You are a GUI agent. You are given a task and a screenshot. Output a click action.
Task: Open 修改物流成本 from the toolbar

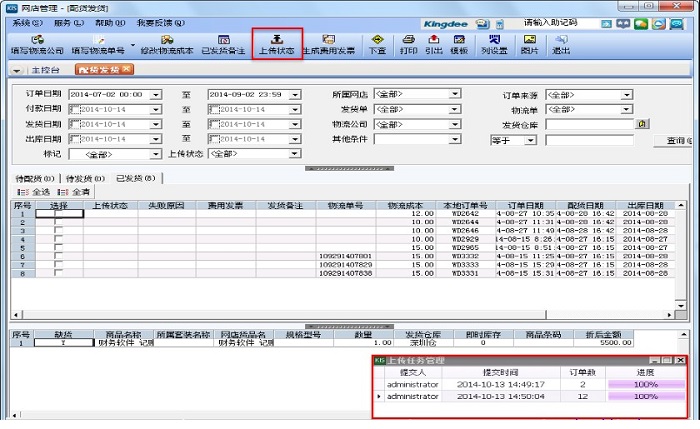point(164,43)
